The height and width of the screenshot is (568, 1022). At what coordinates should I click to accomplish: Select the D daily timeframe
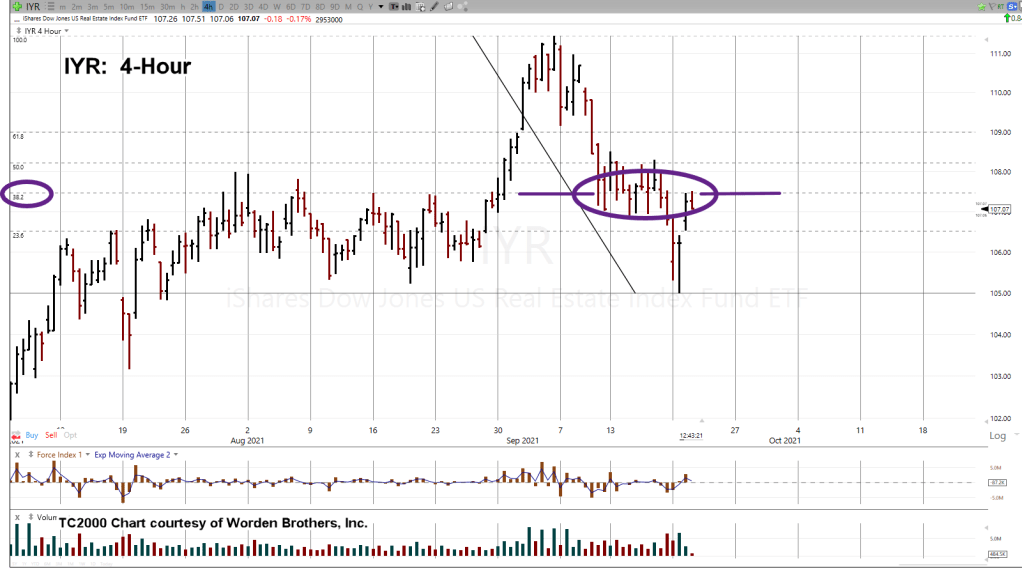point(221,6)
